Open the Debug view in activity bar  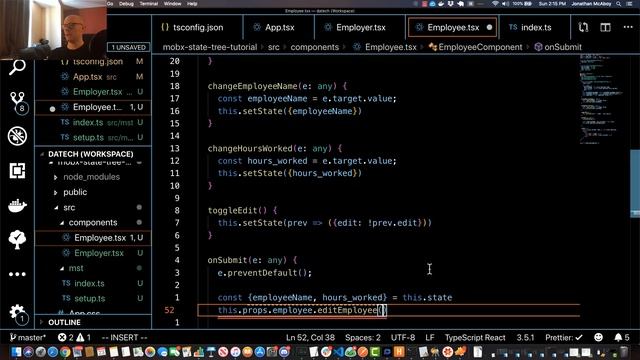click(x=17, y=136)
